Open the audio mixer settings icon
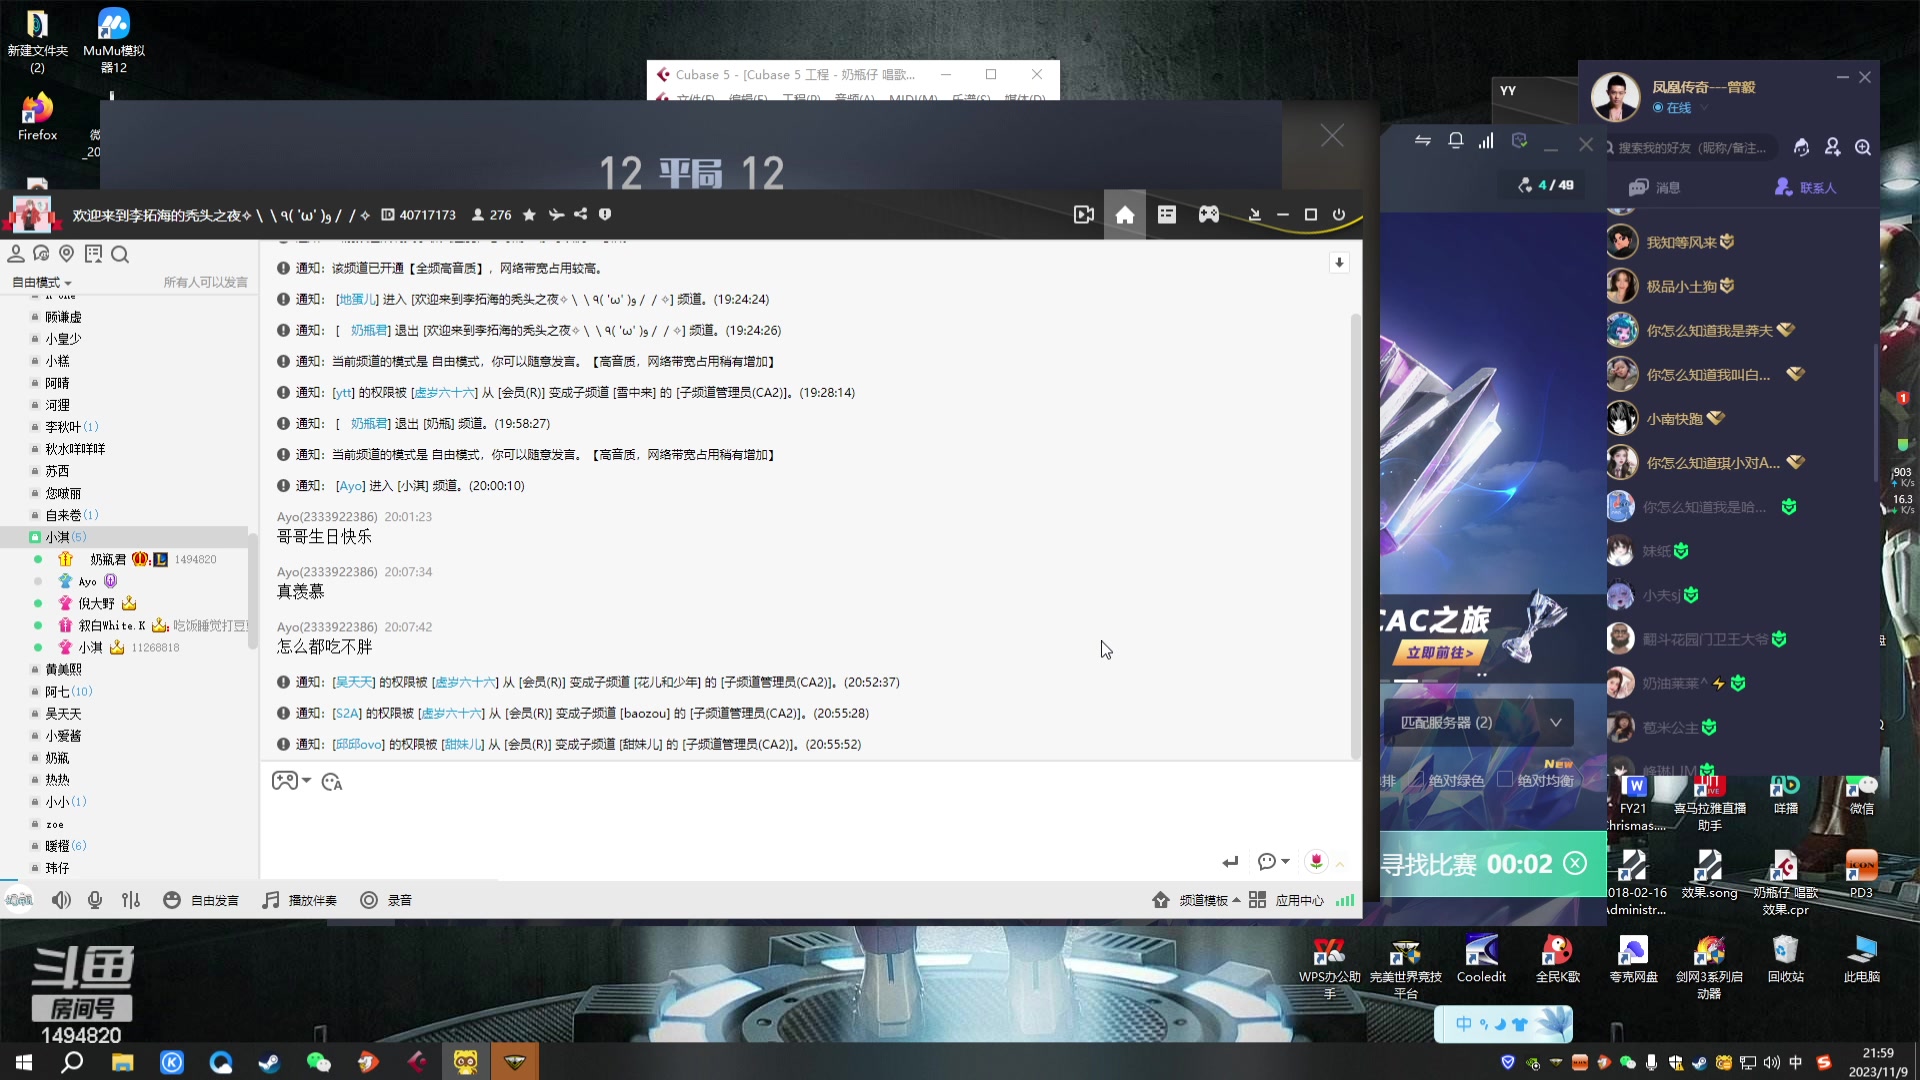This screenshot has width=1920, height=1080. [x=131, y=900]
